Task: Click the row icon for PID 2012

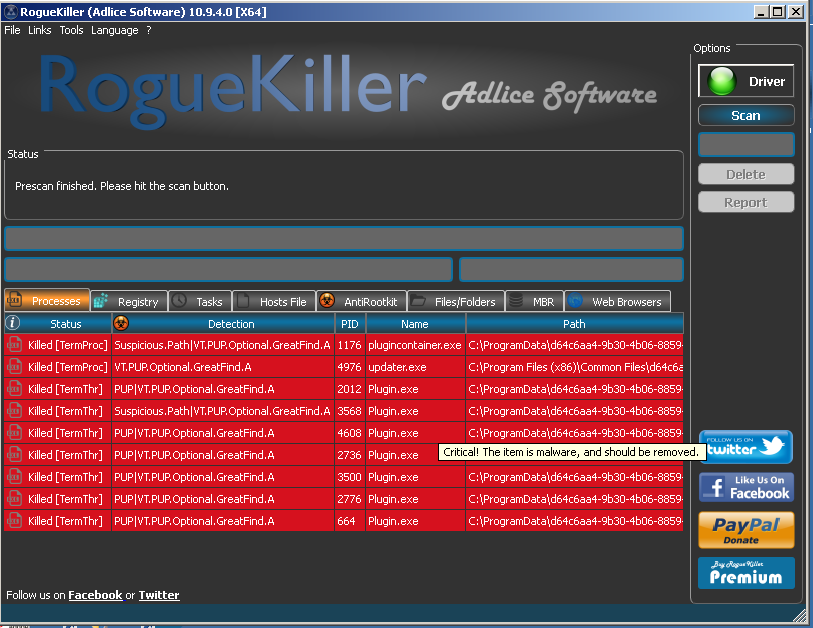Action: tap(14, 388)
